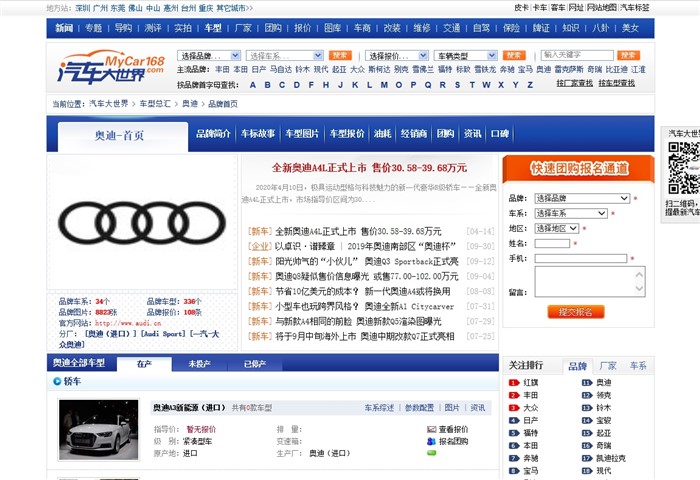Click 其它城市>> link at top
This screenshot has width=700, height=480.
pos(234,8)
